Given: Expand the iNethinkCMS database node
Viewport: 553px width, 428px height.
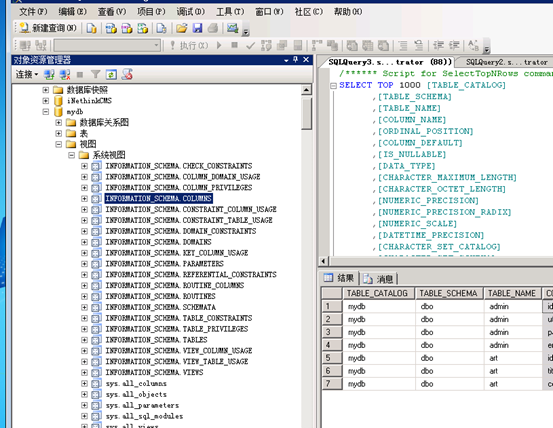Looking at the screenshot, I should point(45,101).
